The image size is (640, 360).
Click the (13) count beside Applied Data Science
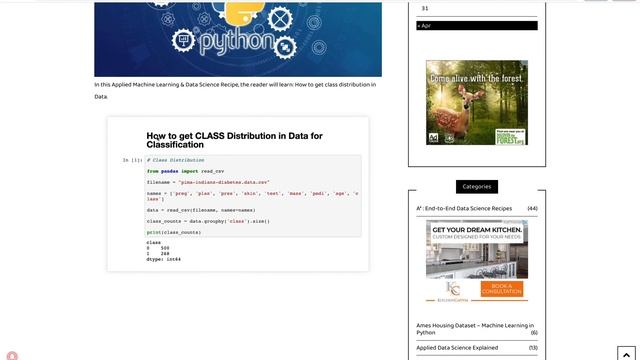[533, 348]
